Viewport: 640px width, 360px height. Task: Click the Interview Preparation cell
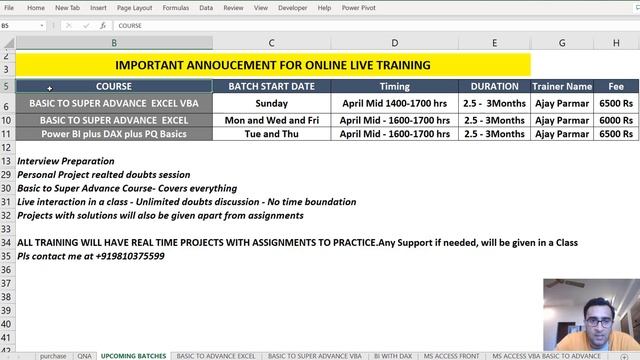point(66,161)
